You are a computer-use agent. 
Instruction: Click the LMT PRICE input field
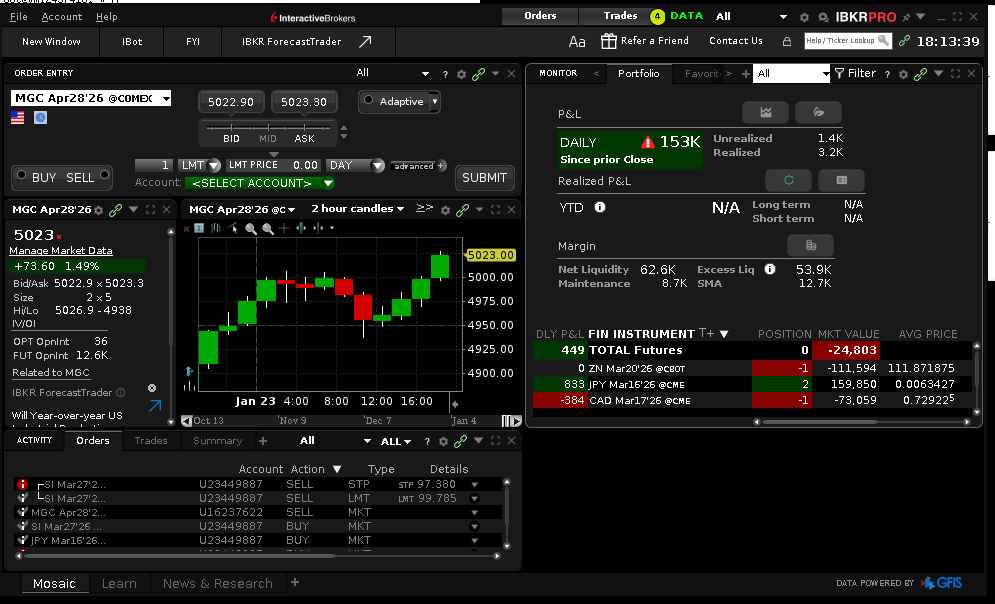point(273,165)
